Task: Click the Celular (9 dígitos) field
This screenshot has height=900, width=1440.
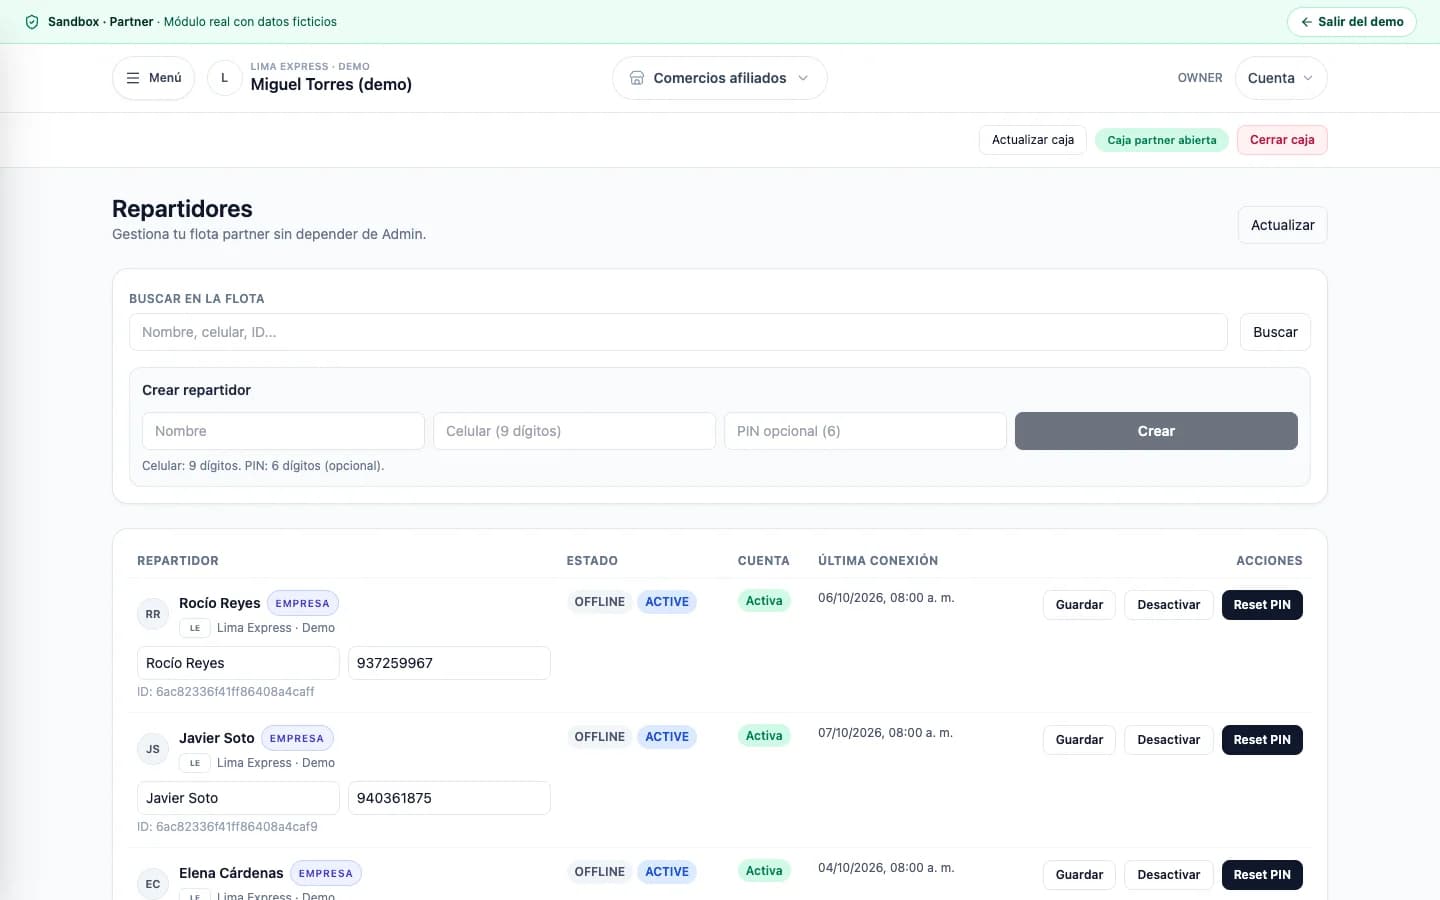Action: pos(574,431)
